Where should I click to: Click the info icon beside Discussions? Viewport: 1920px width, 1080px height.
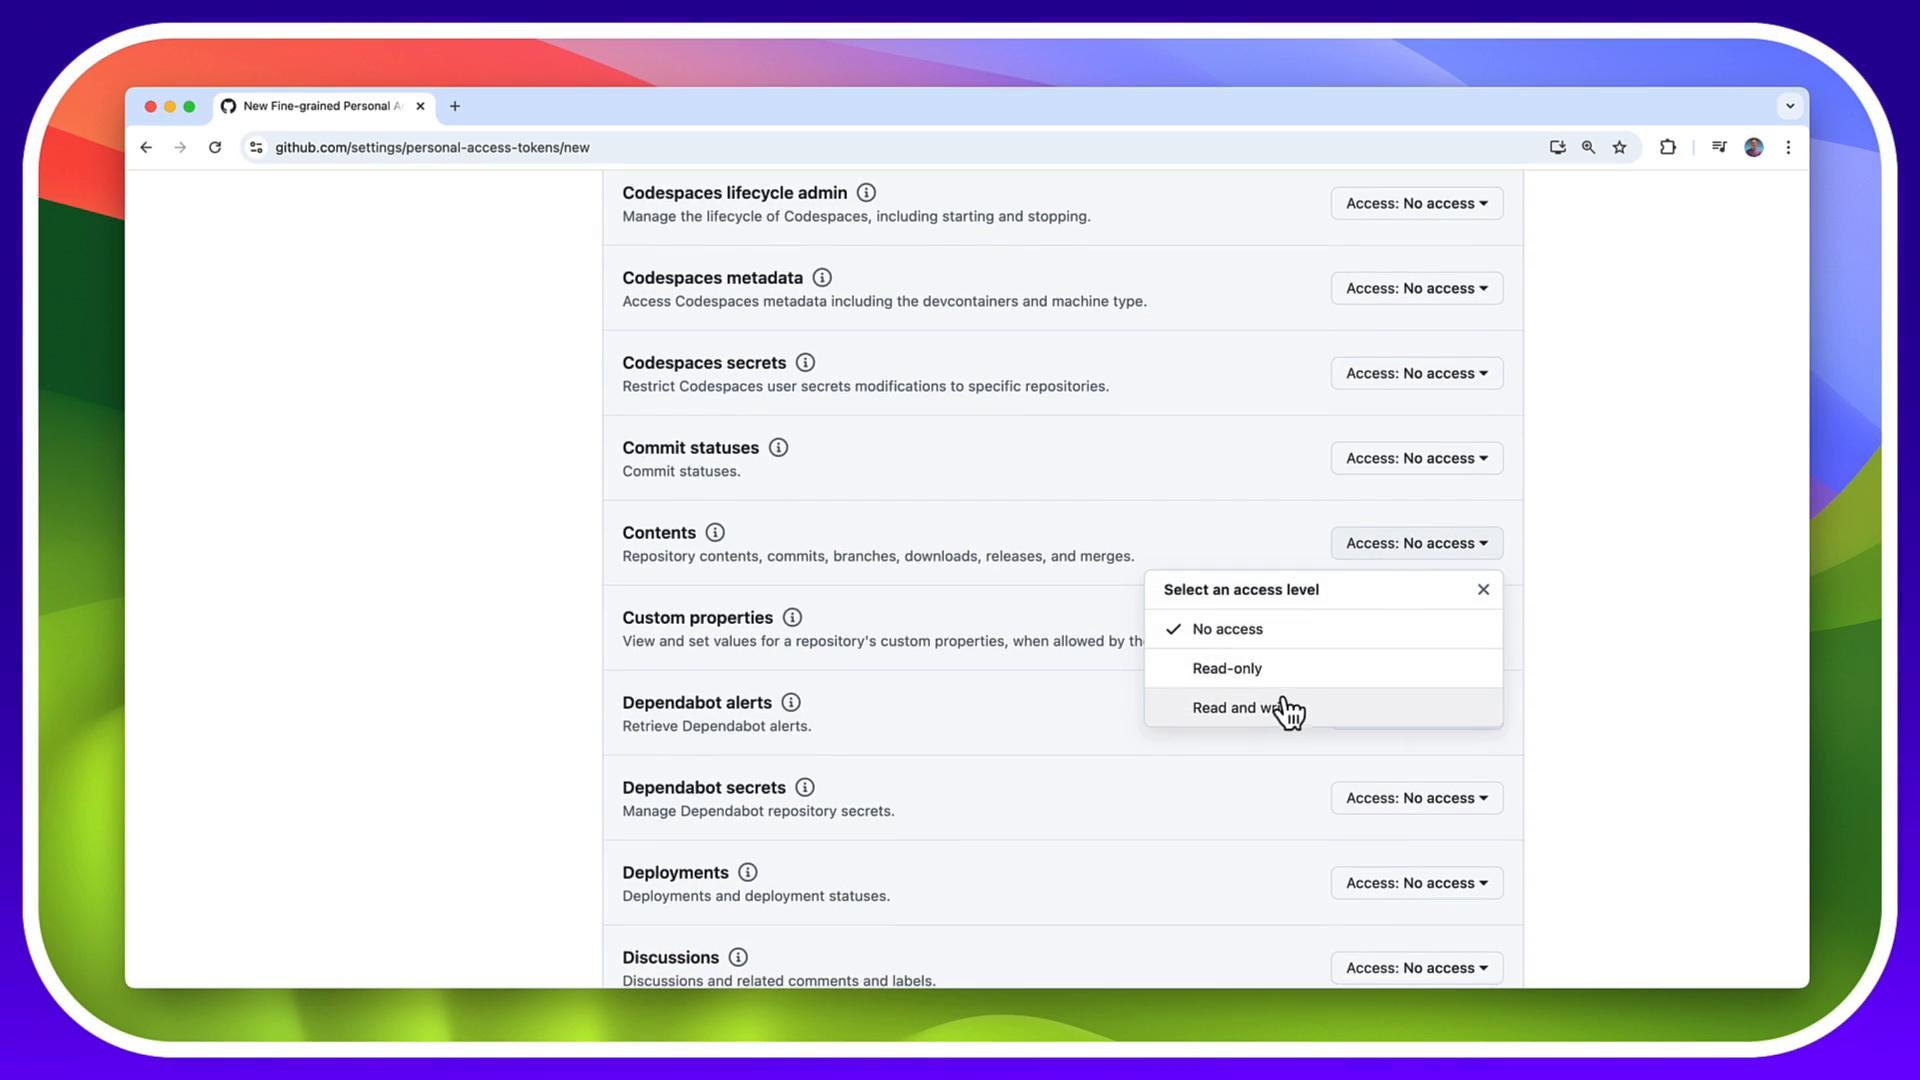coord(738,958)
